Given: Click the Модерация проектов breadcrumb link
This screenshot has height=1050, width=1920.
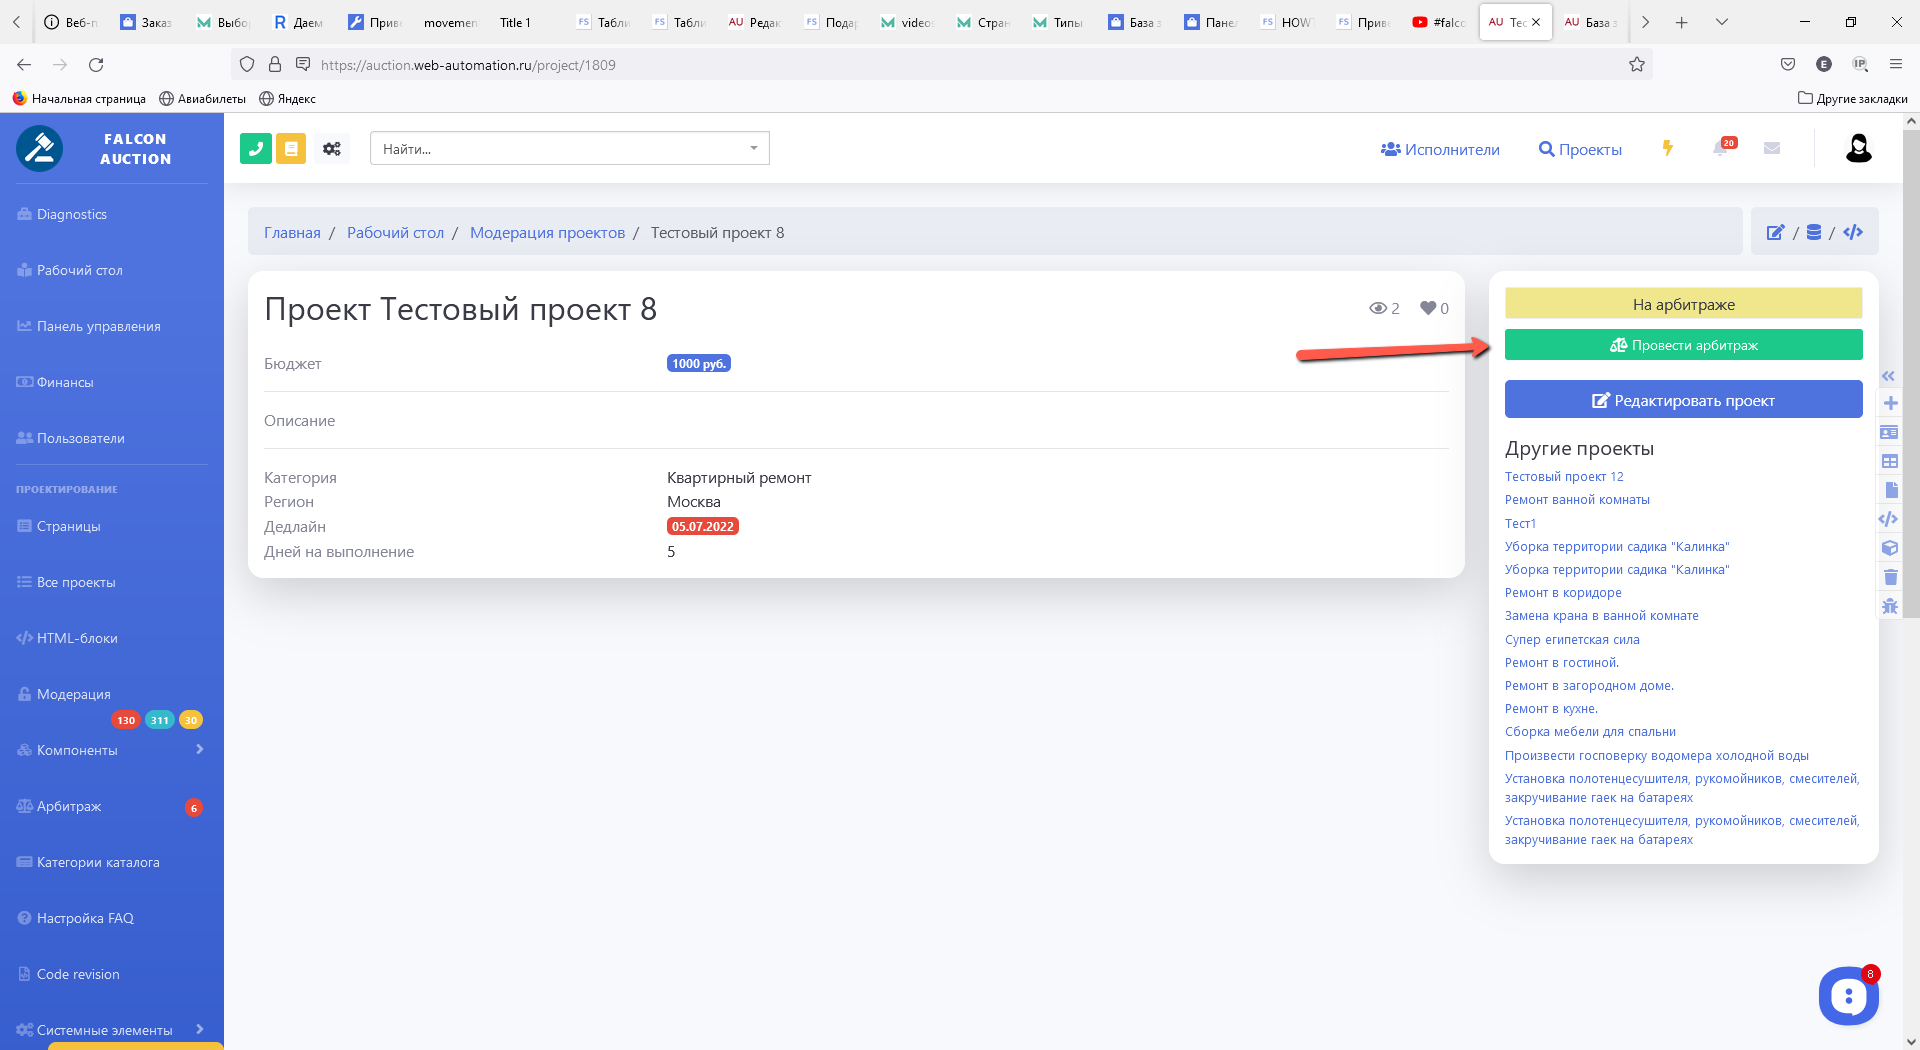Looking at the screenshot, I should 547,233.
